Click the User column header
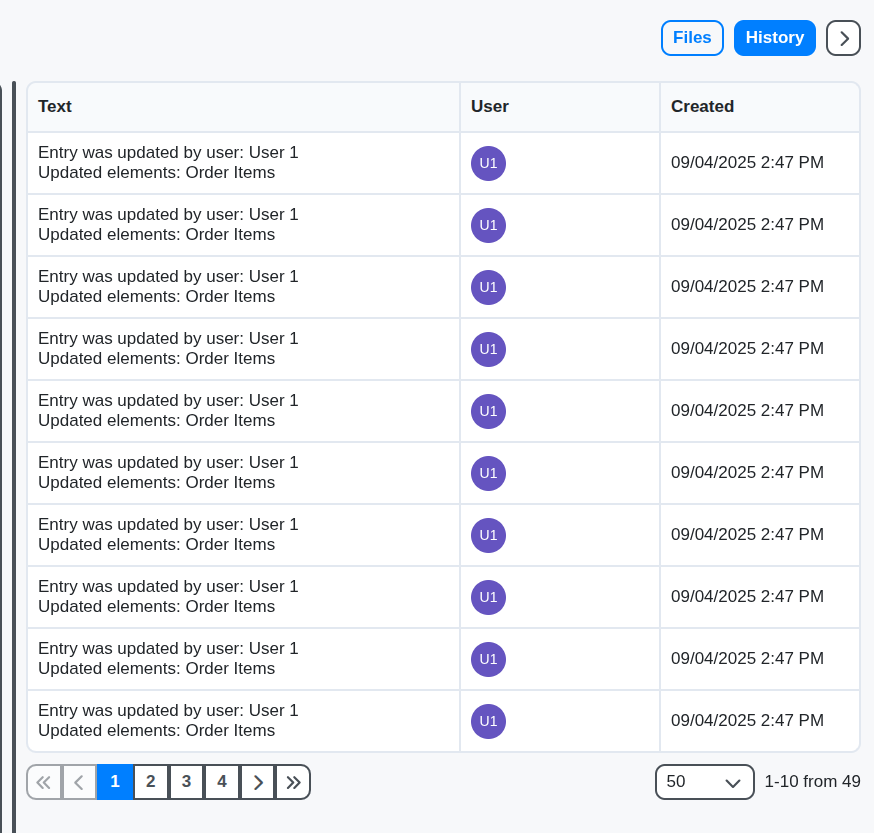The width and height of the screenshot is (874, 833). [x=490, y=106]
